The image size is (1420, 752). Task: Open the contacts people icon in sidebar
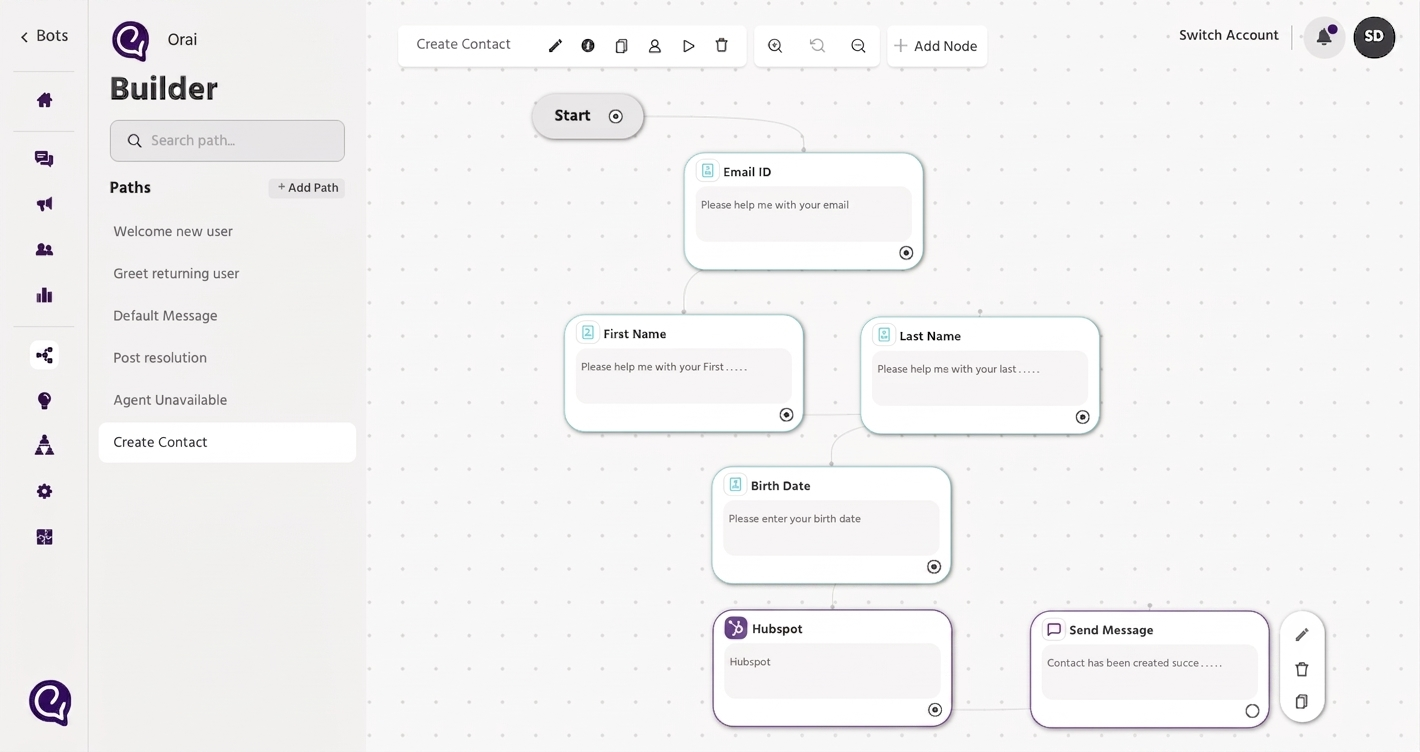coord(44,250)
